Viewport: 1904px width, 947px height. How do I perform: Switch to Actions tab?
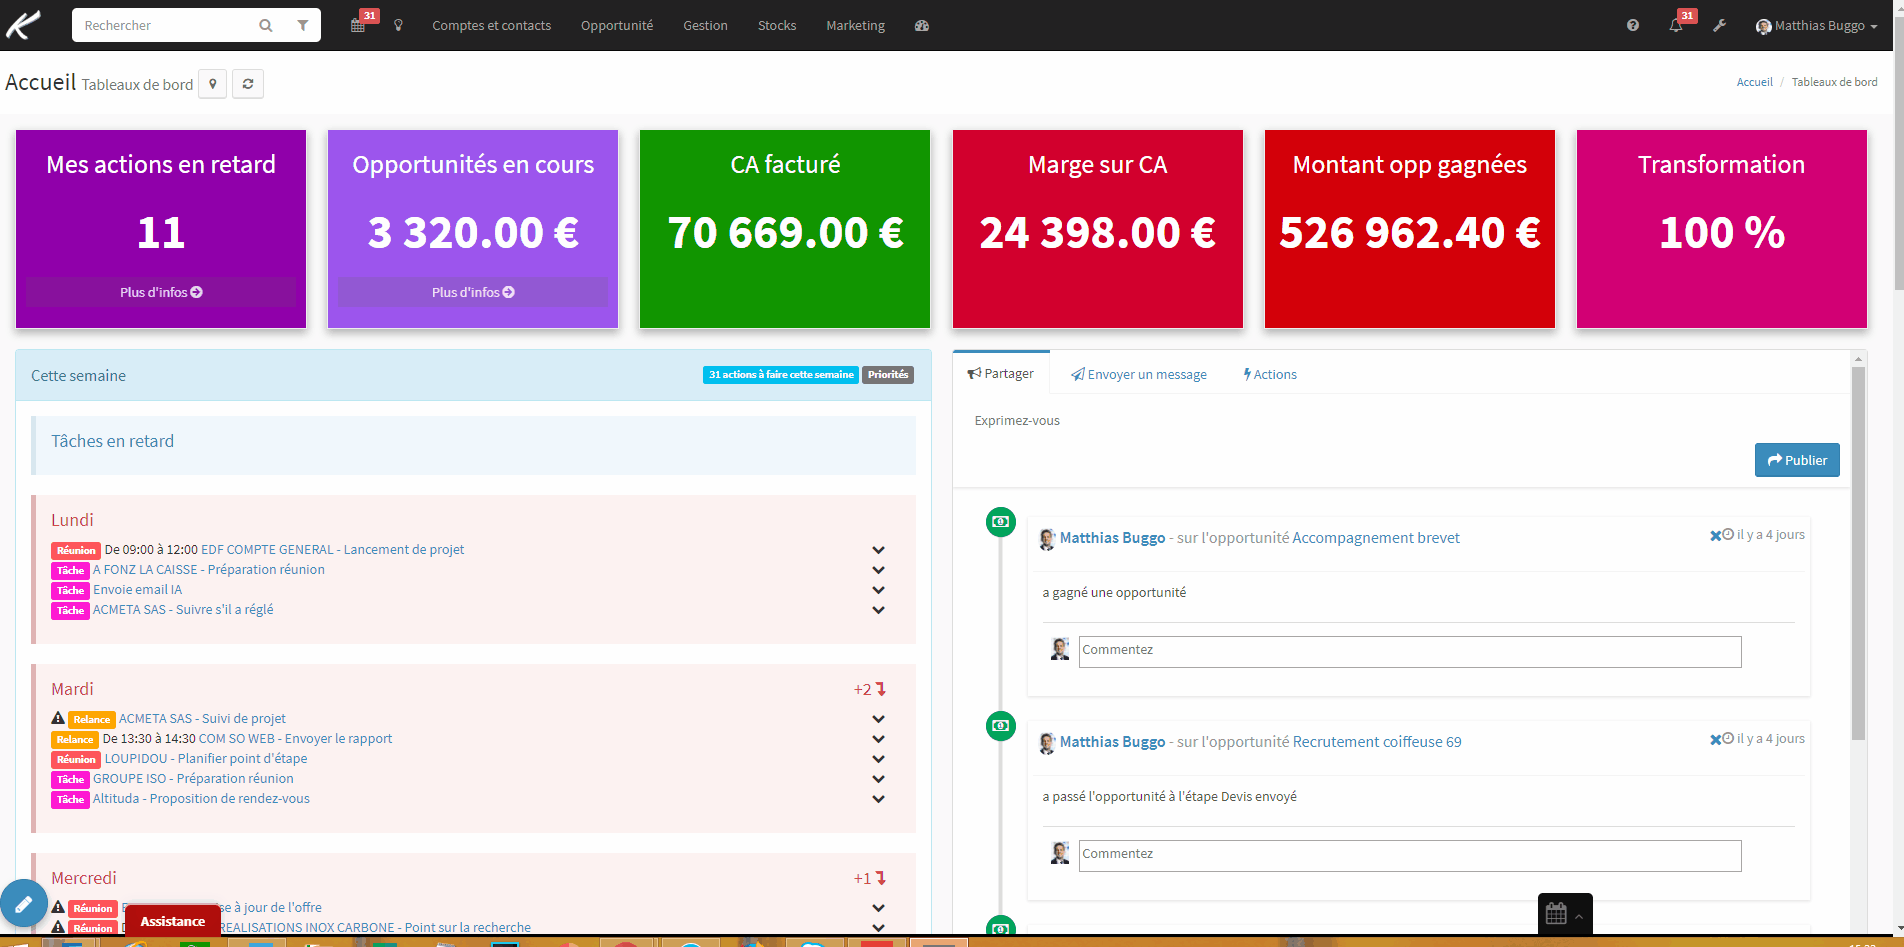point(1270,374)
